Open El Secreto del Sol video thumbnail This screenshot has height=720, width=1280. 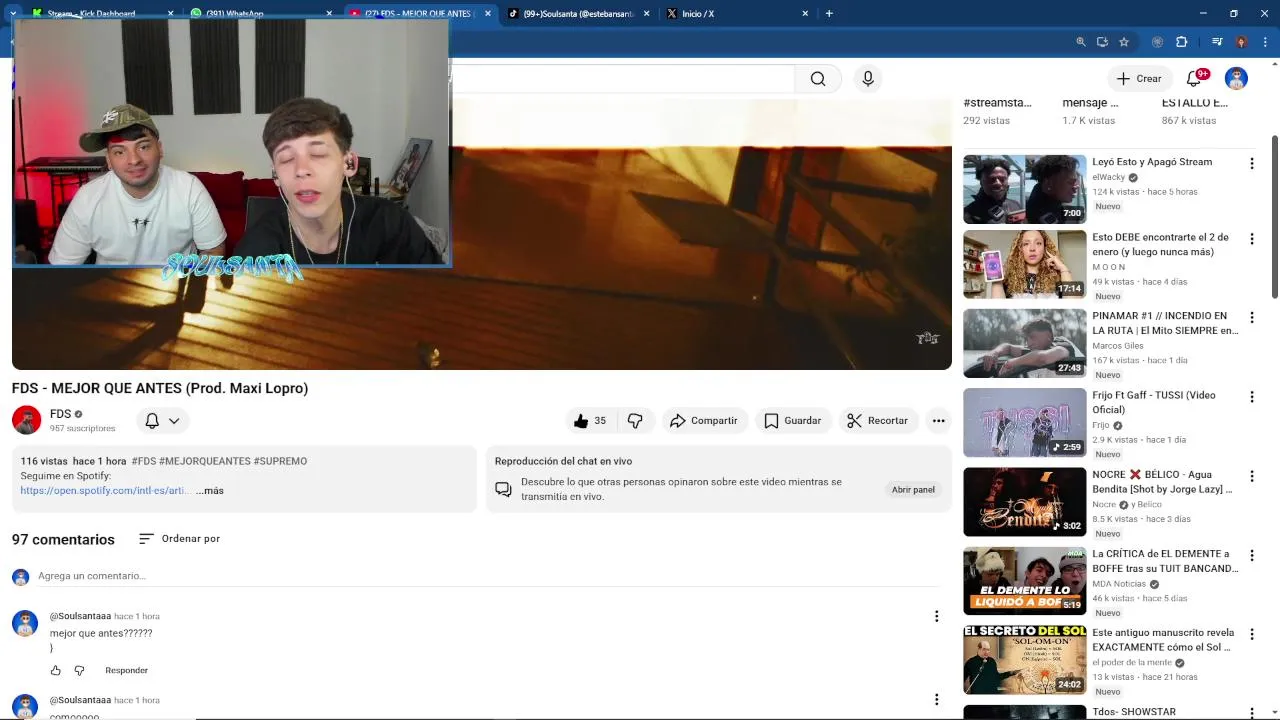tap(1024, 660)
